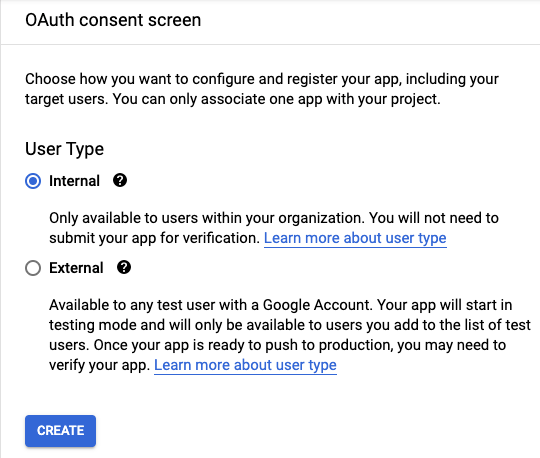
Task: Click the OAuth consent screen page title
Action: coord(113,20)
